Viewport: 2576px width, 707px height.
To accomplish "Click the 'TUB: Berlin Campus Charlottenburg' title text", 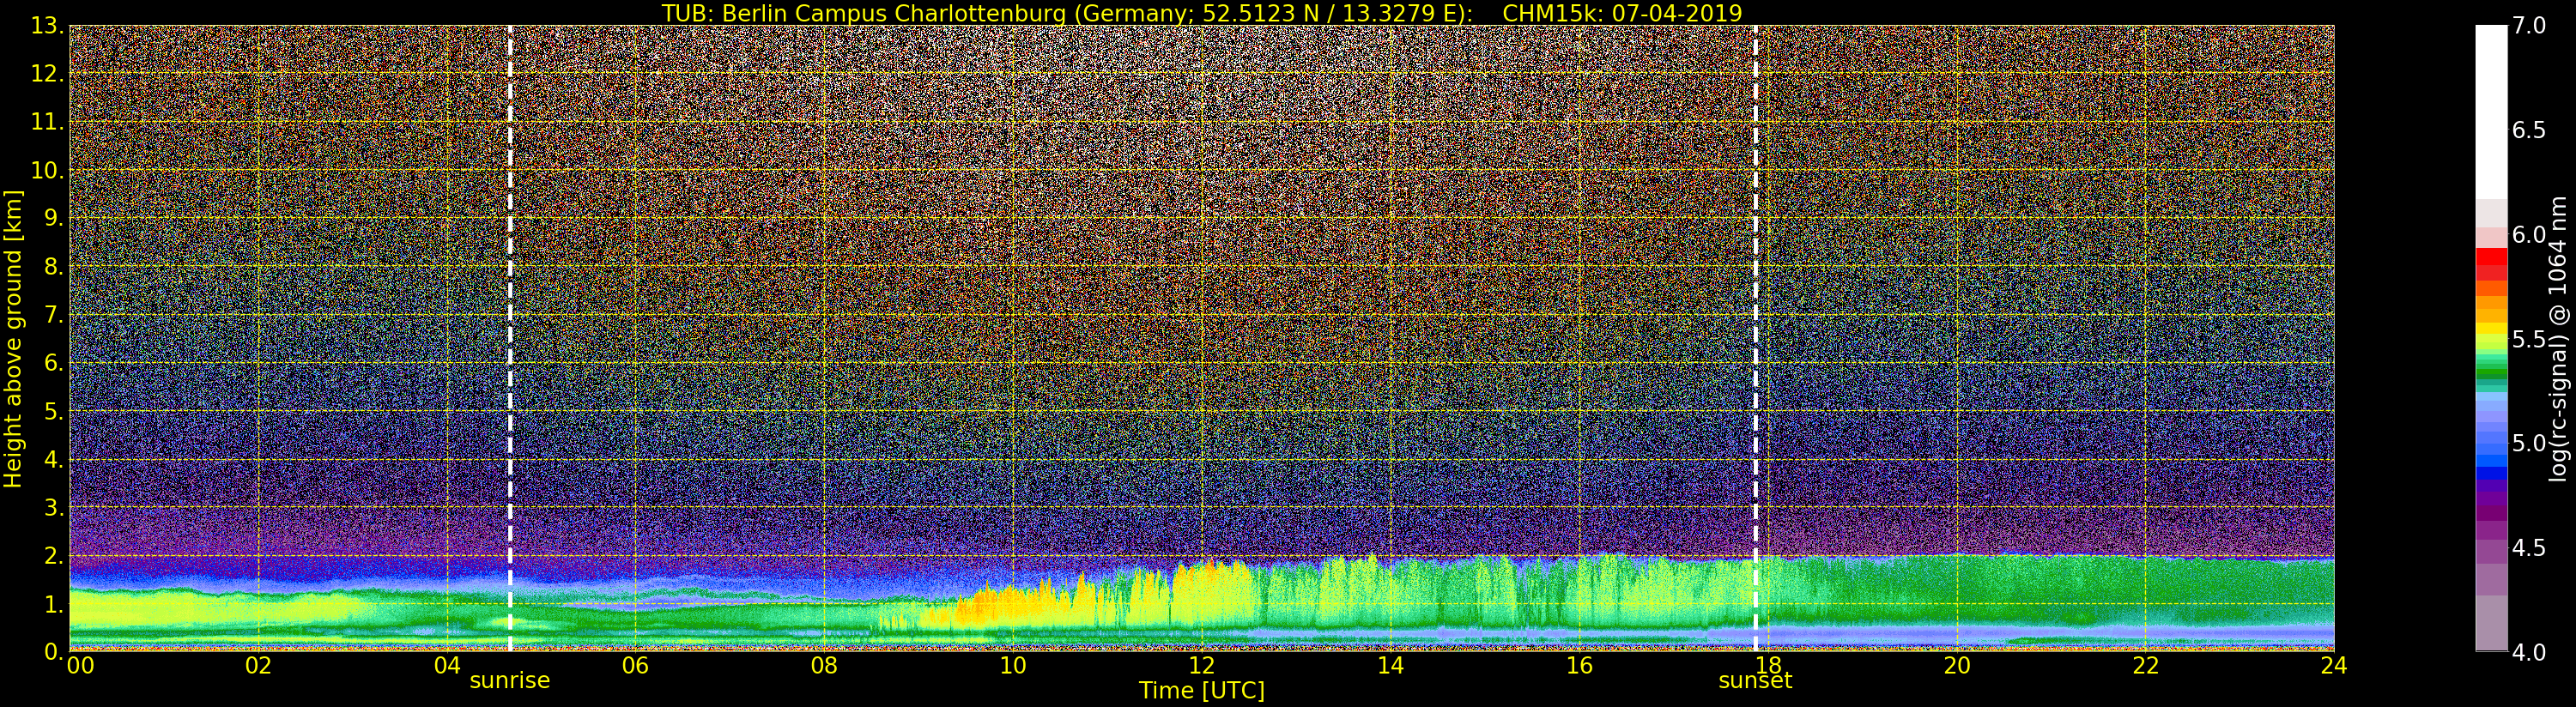I will click(863, 13).
